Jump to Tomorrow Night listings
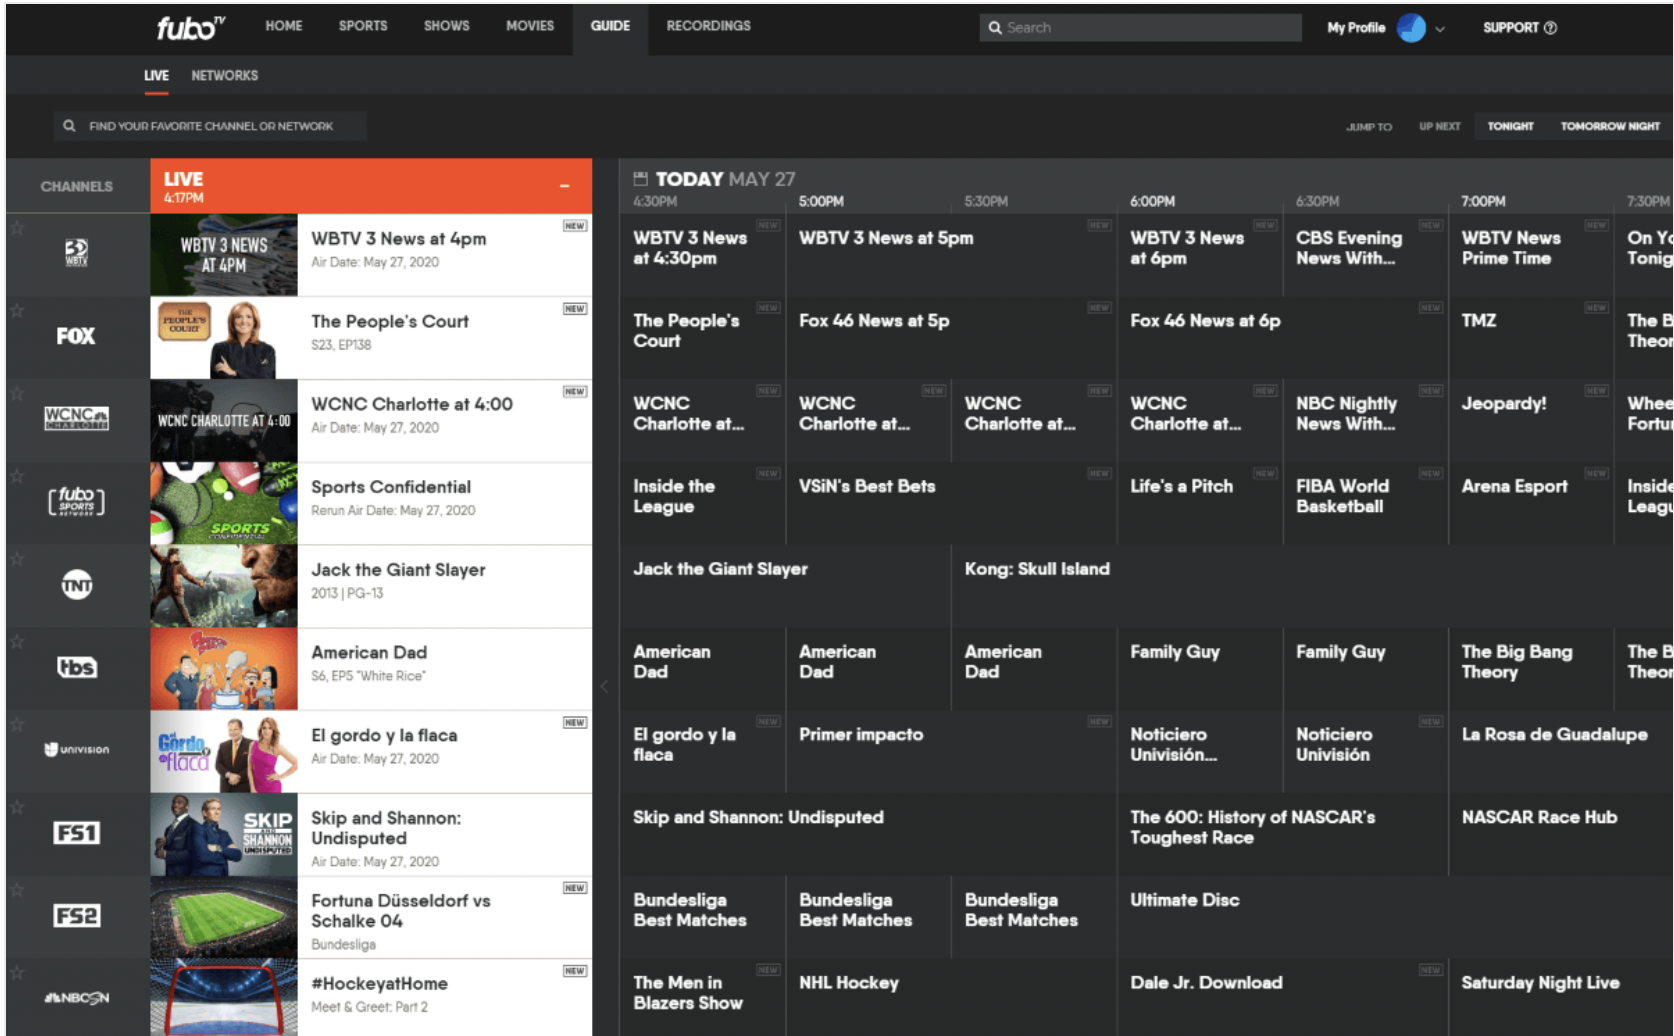 point(1609,126)
